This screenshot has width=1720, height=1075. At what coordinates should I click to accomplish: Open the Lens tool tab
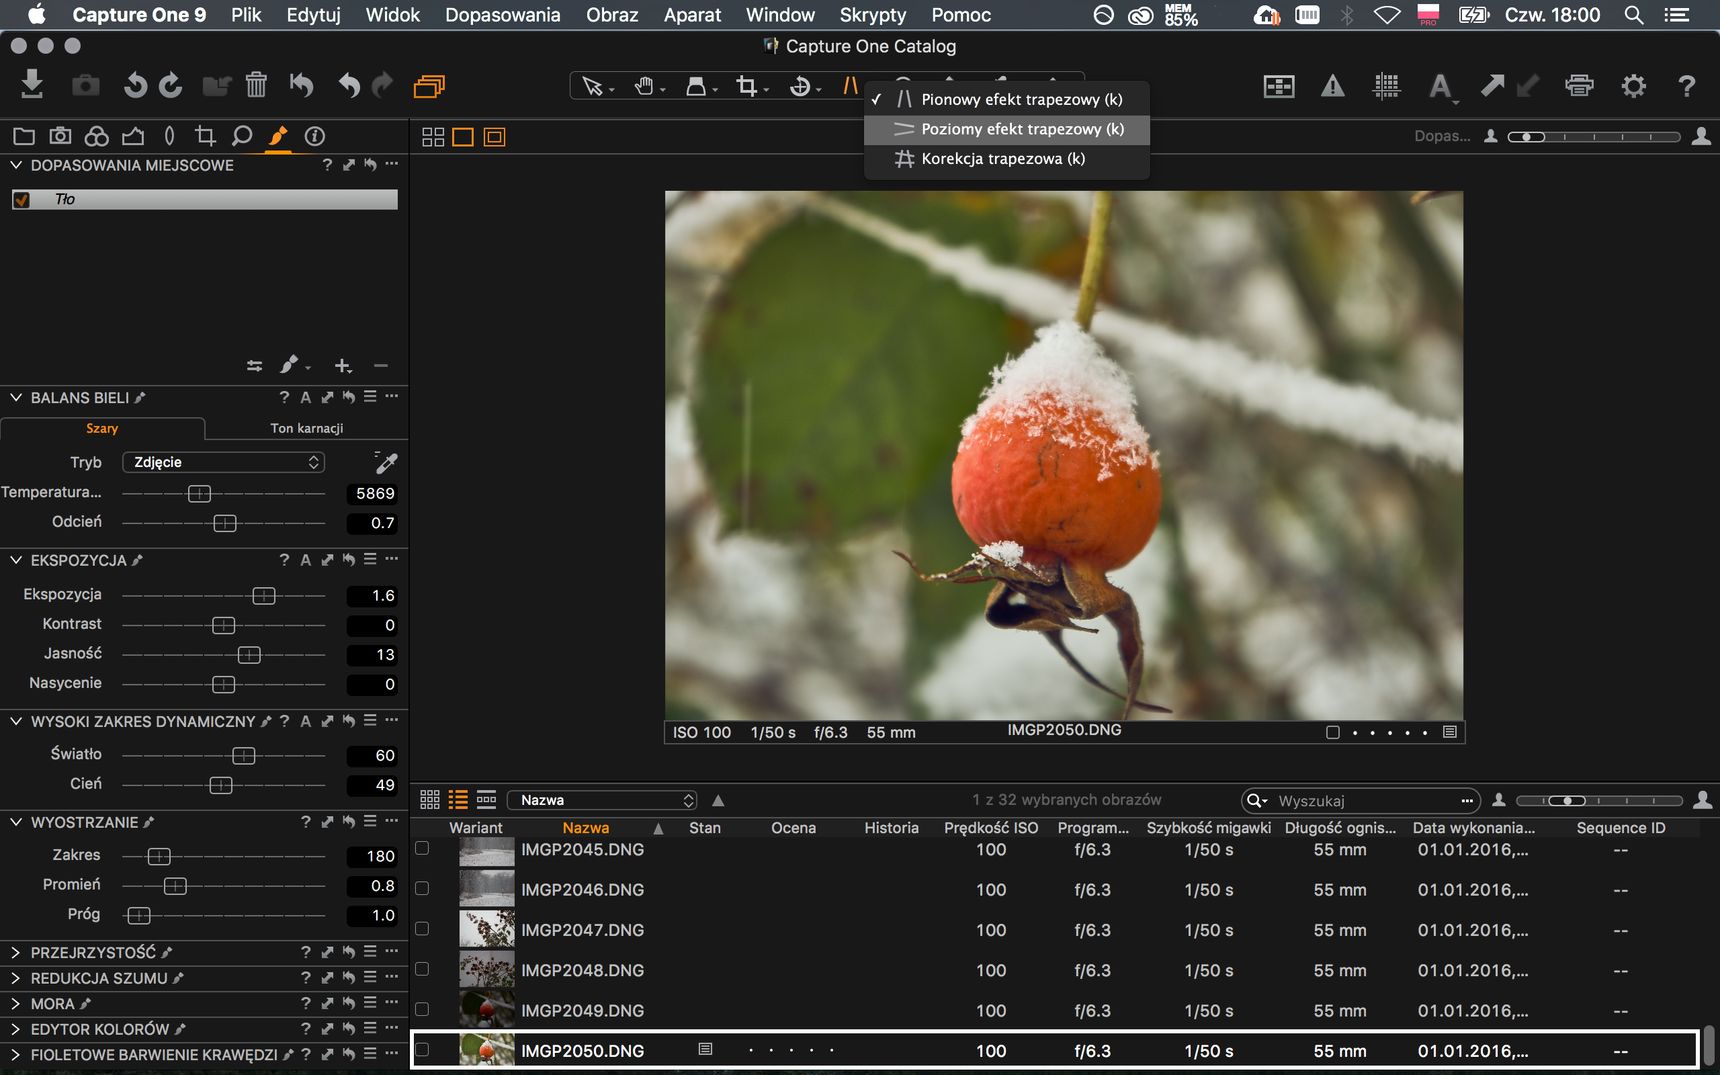point(169,136)
